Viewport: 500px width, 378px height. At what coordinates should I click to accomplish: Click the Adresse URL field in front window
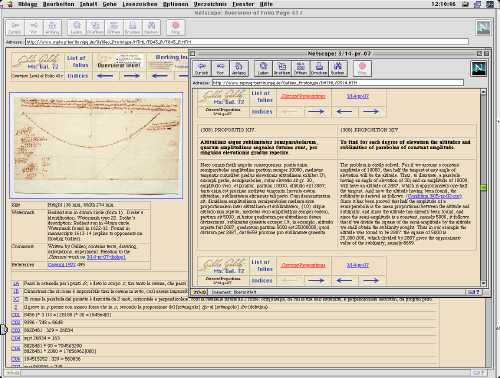(x=338, y=82)
